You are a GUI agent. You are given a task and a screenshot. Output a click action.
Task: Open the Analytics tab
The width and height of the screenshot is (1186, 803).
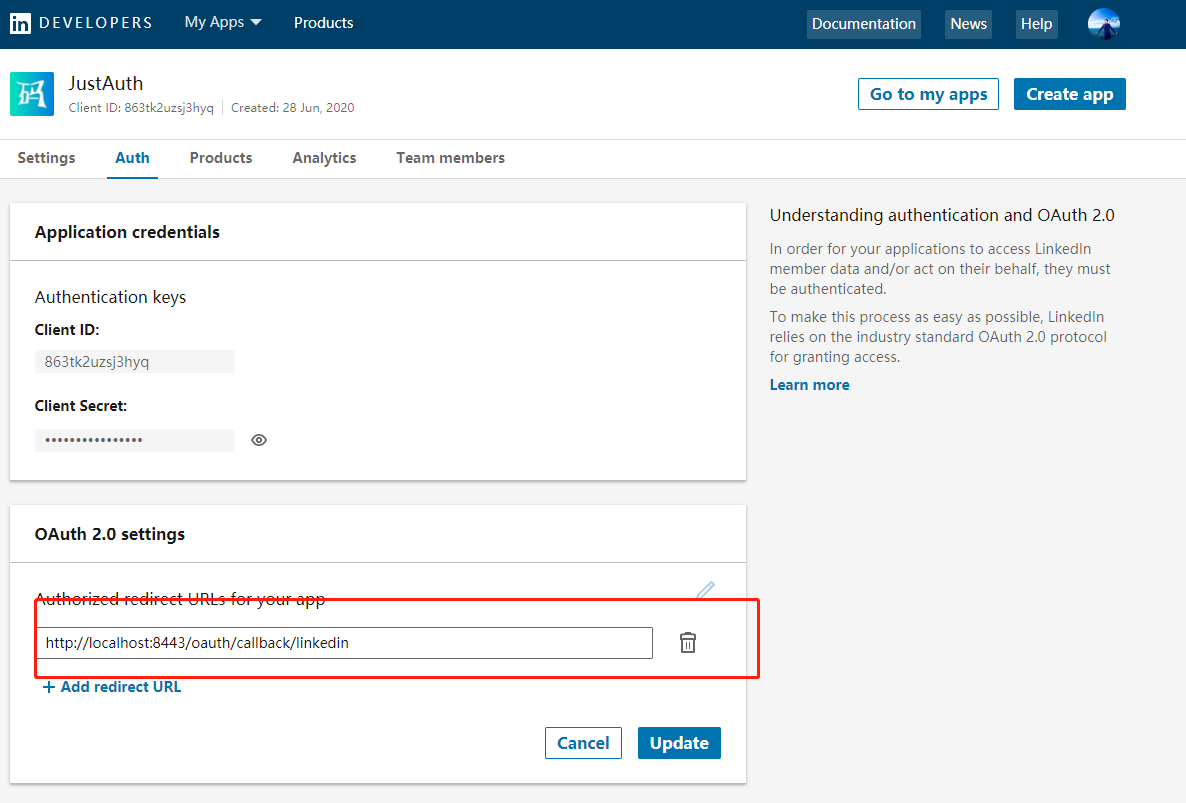[324, 158]
